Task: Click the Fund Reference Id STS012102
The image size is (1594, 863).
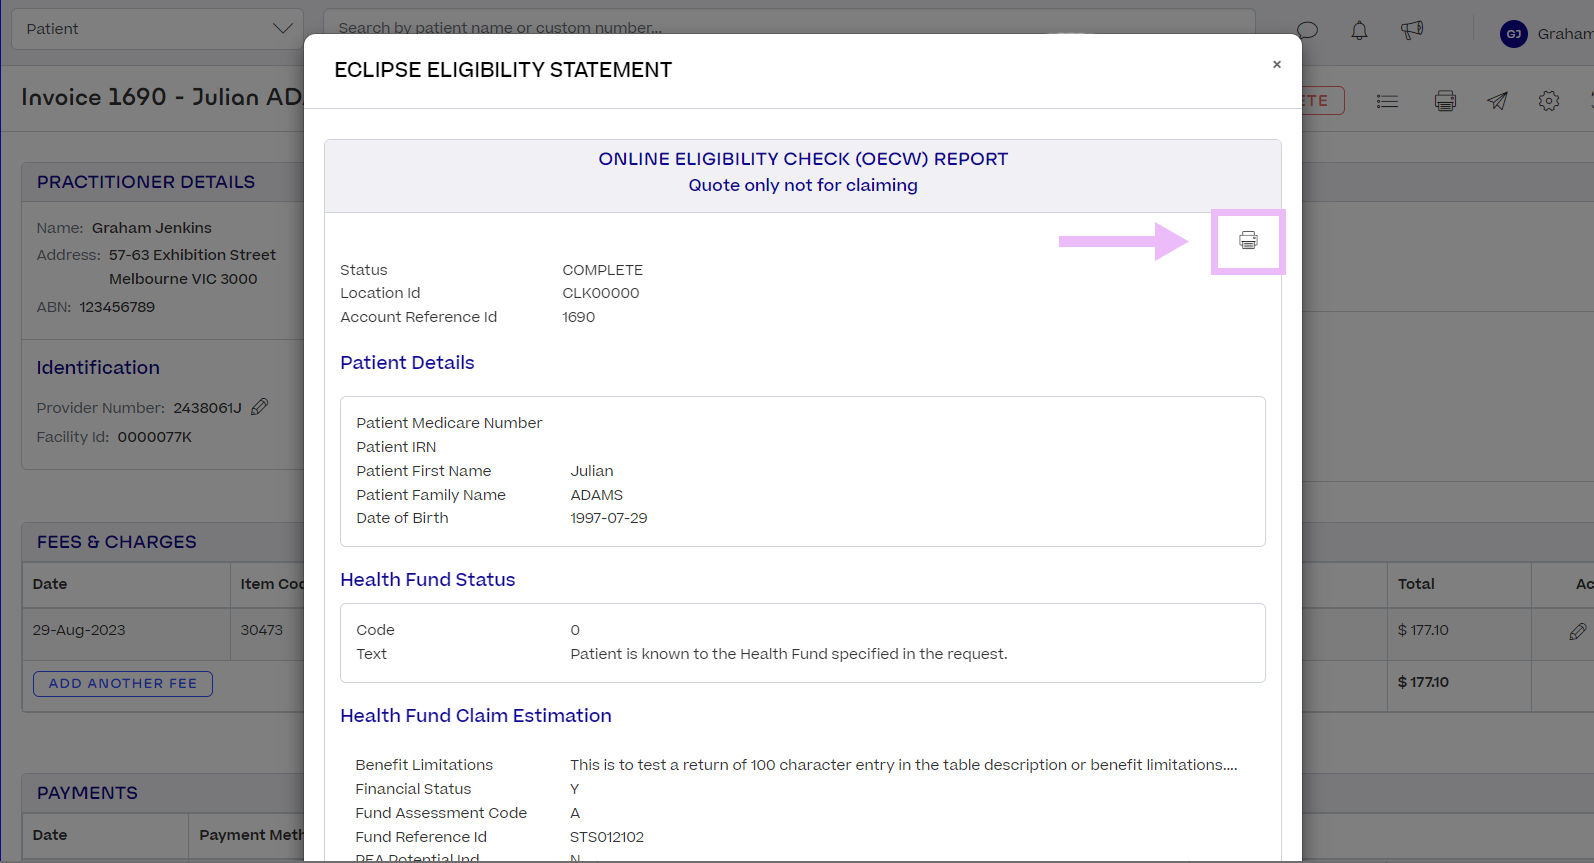Action: pyautogui.click(x=607, y=837)
